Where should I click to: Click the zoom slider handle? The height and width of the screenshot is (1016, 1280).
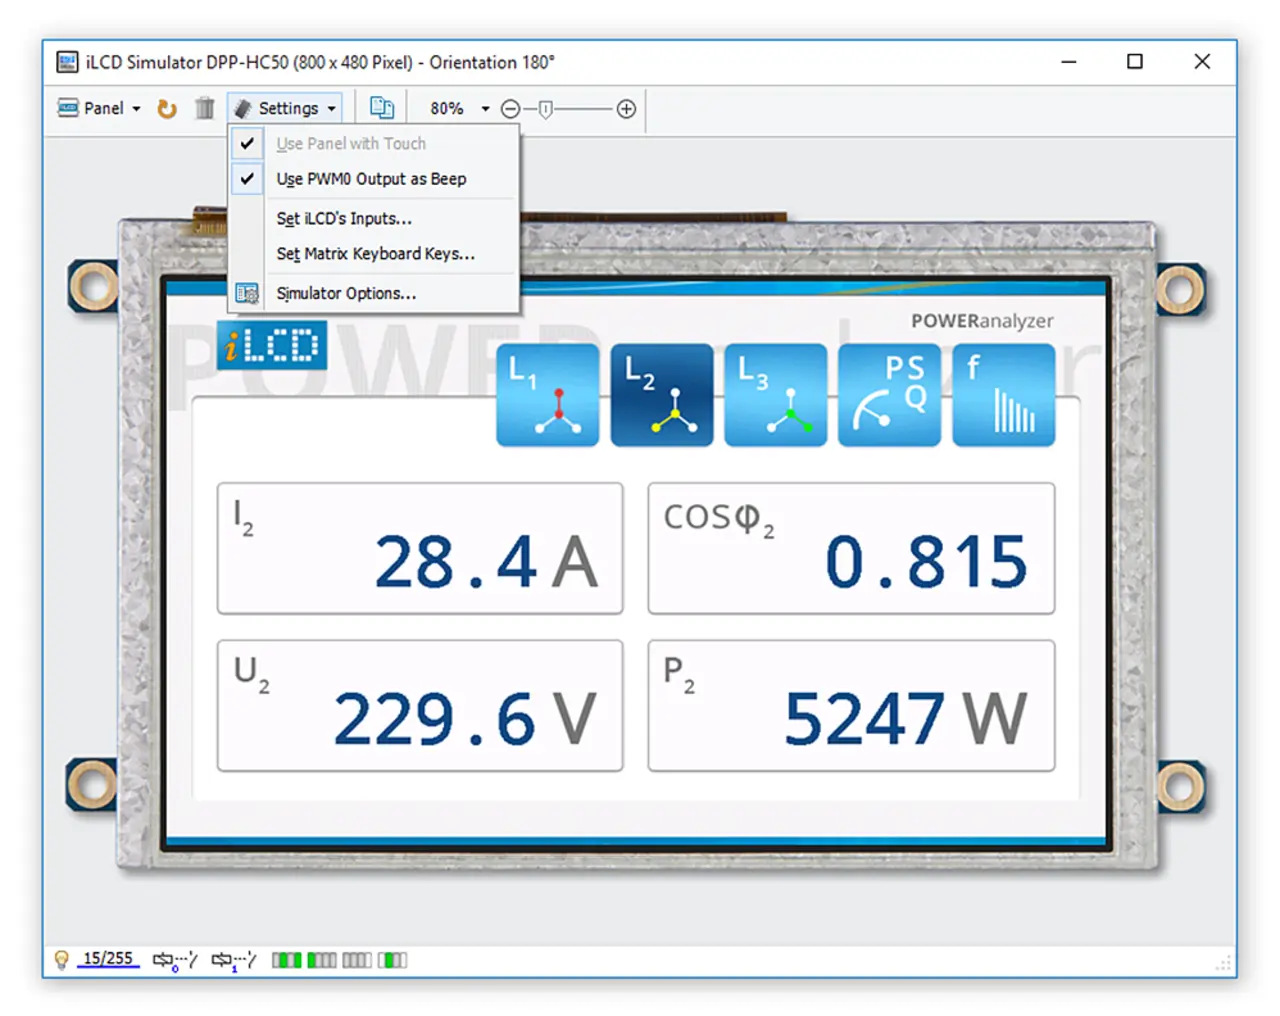(545, 109)
